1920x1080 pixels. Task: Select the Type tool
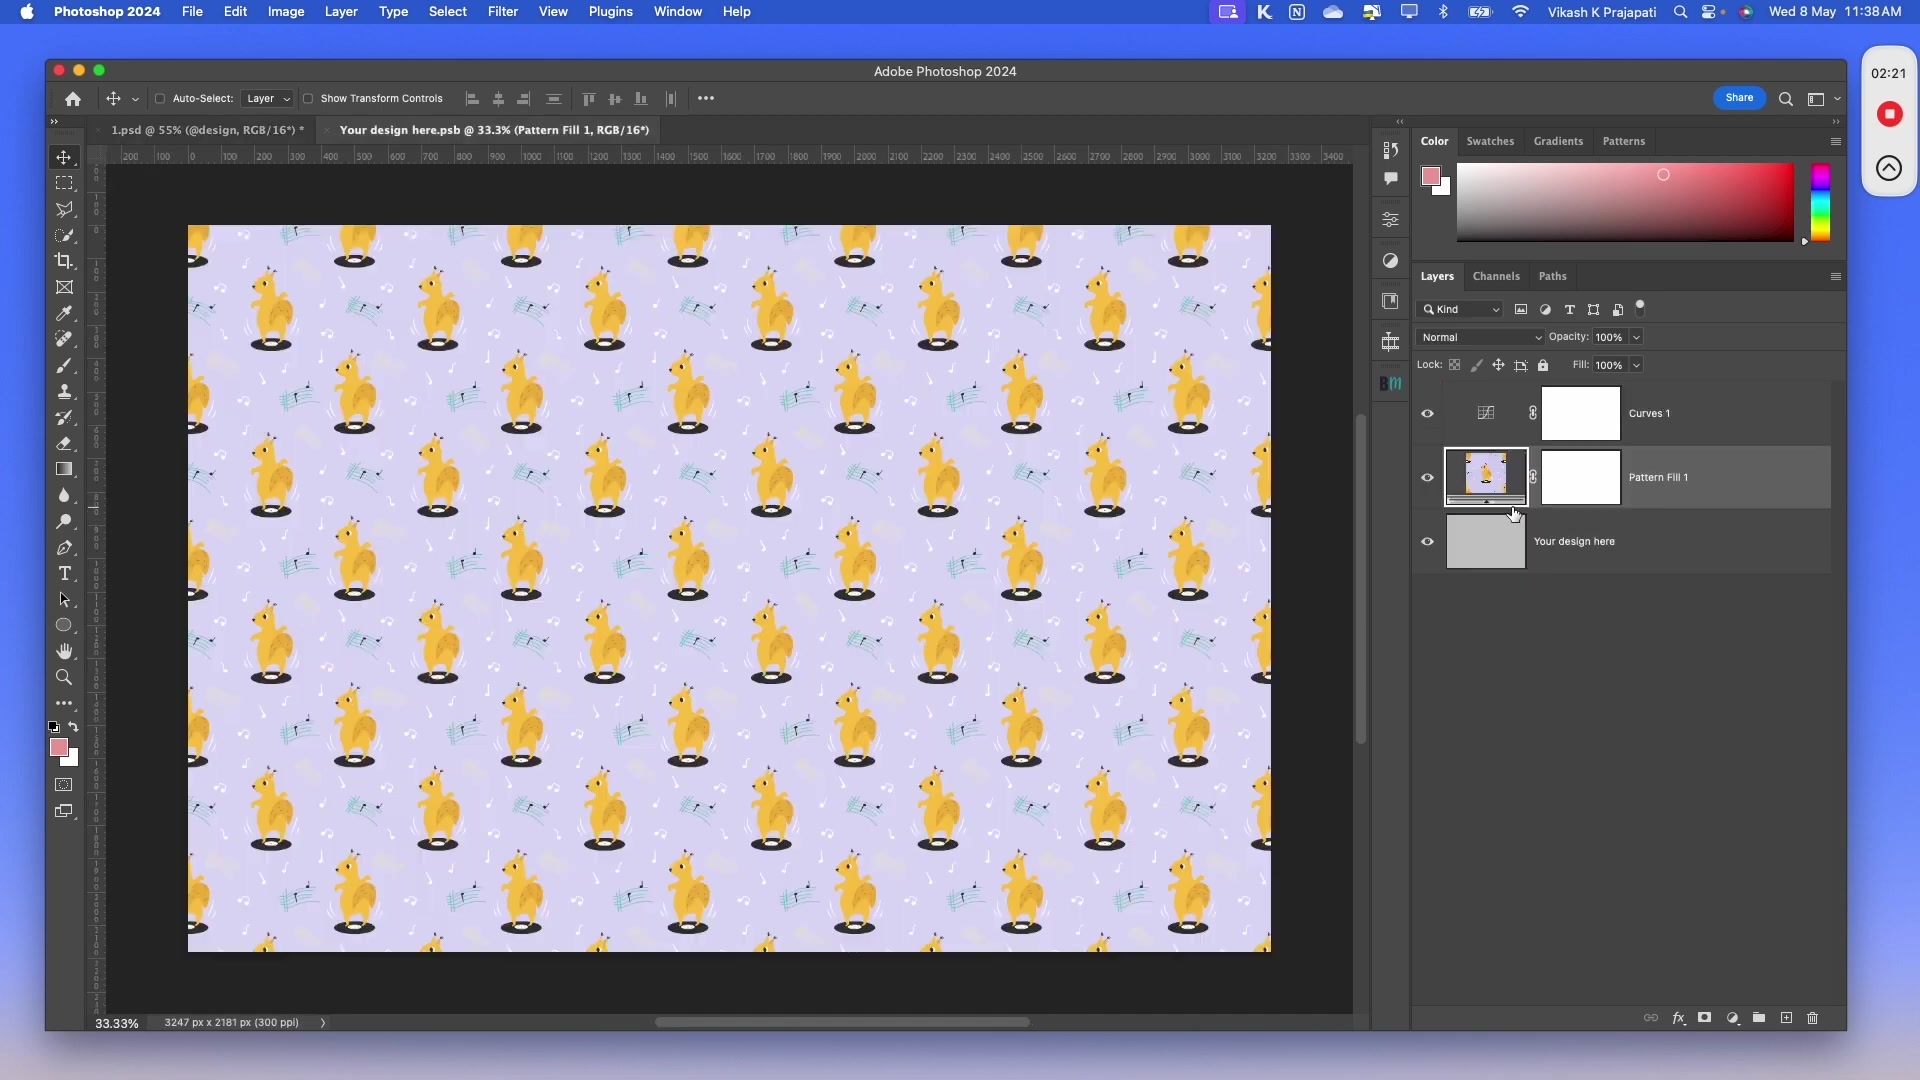click(64, 574)
